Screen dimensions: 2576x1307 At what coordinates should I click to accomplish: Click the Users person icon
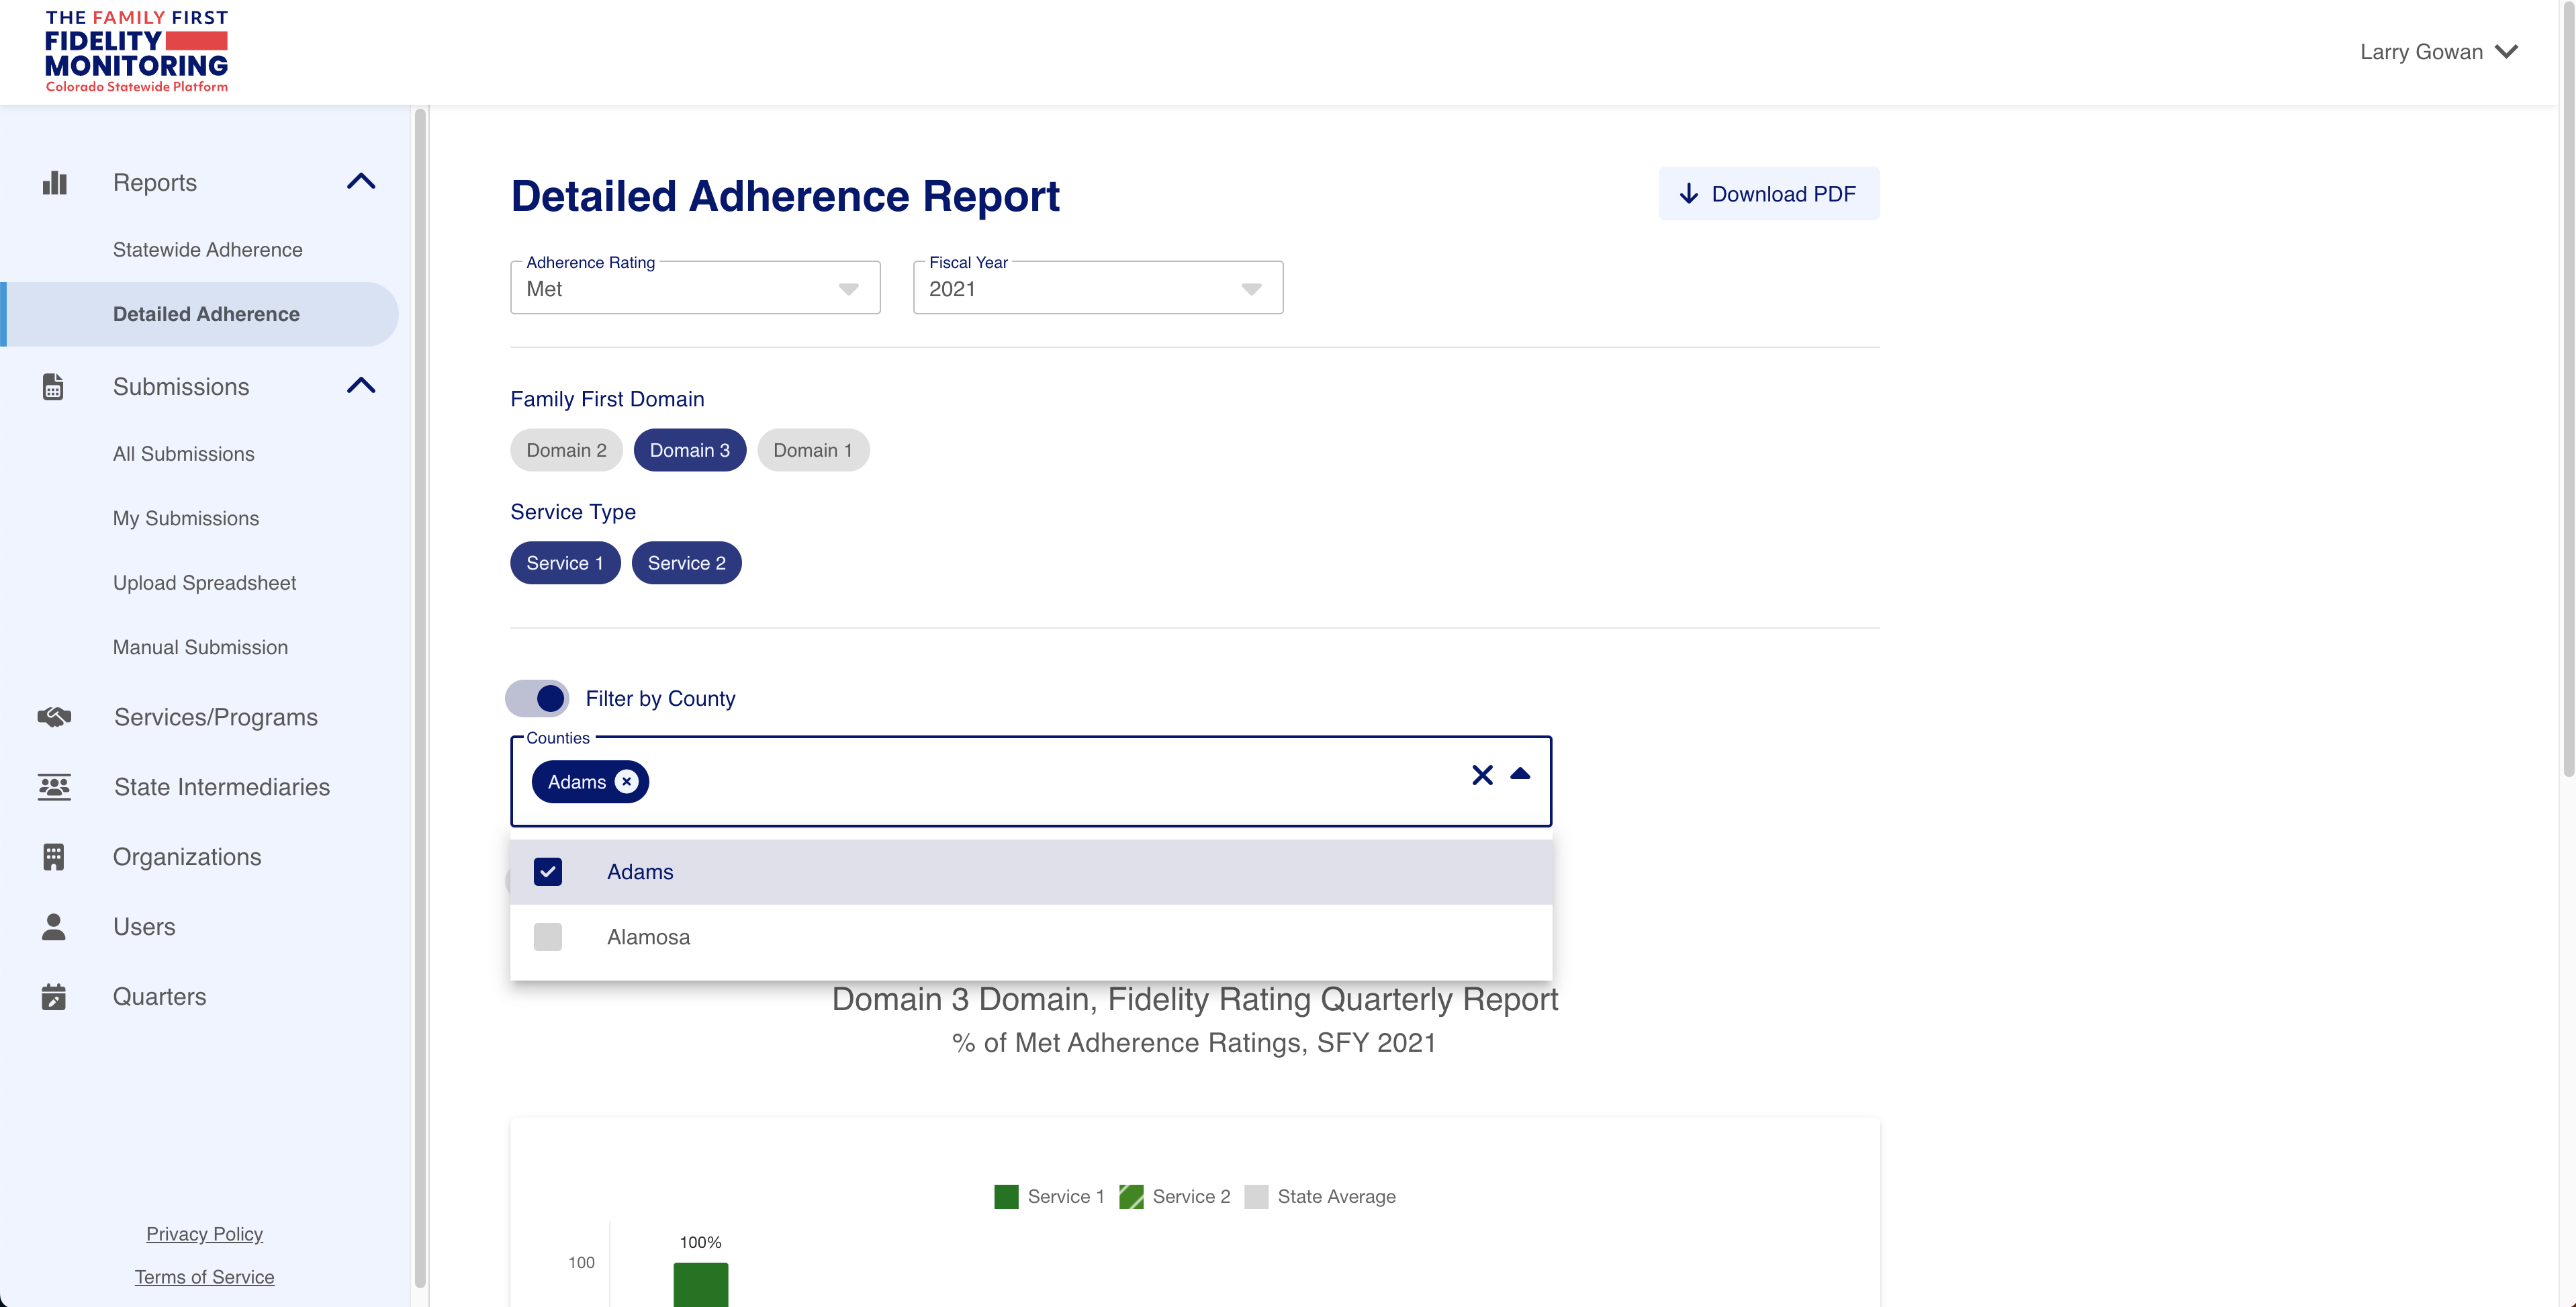(x=54, y=927)
